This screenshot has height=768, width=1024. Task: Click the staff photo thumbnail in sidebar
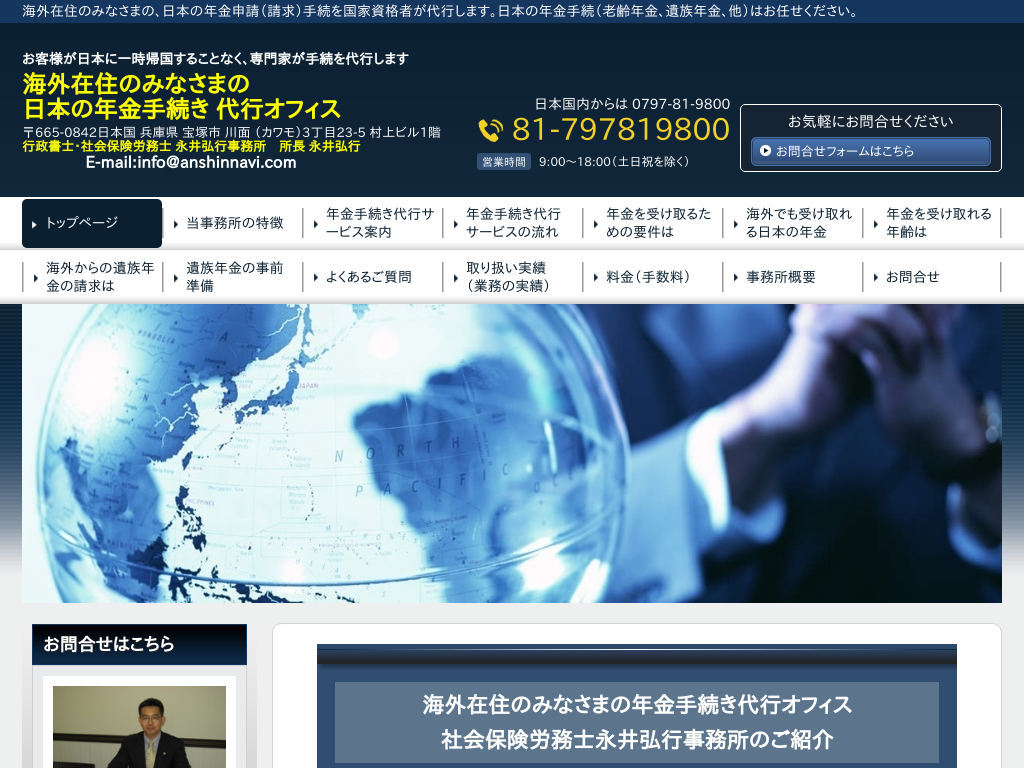click(139, 726)
